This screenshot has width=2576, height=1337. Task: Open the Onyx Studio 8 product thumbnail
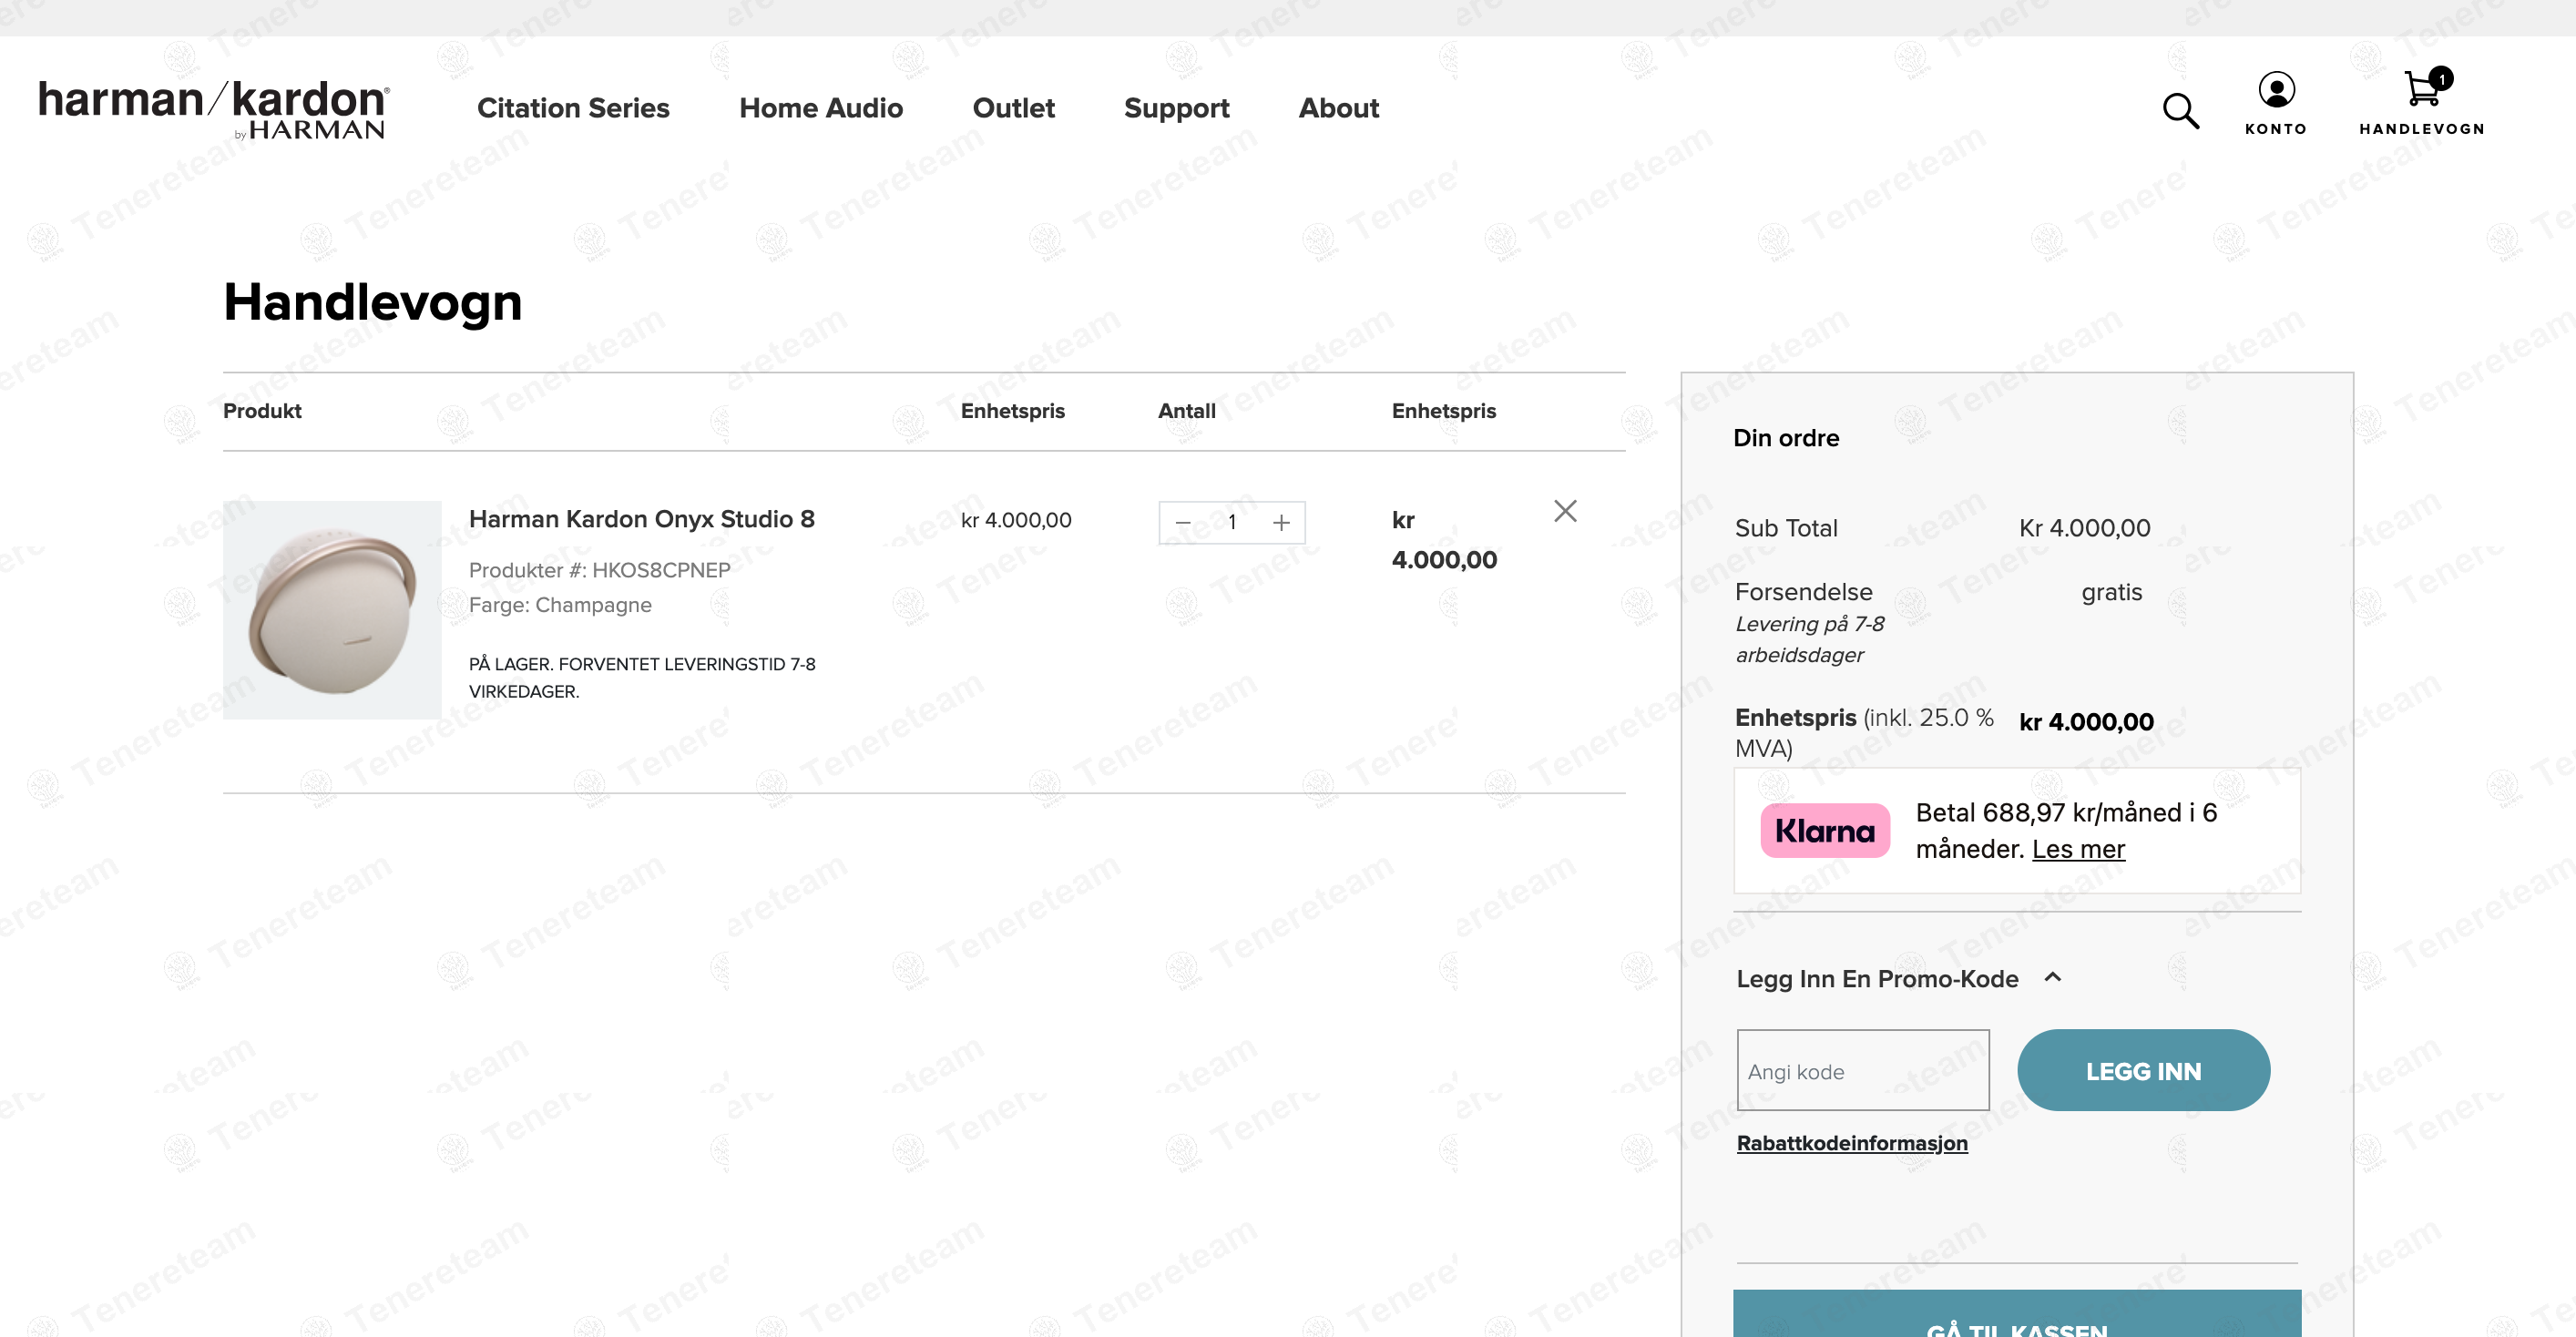point(332,610)
